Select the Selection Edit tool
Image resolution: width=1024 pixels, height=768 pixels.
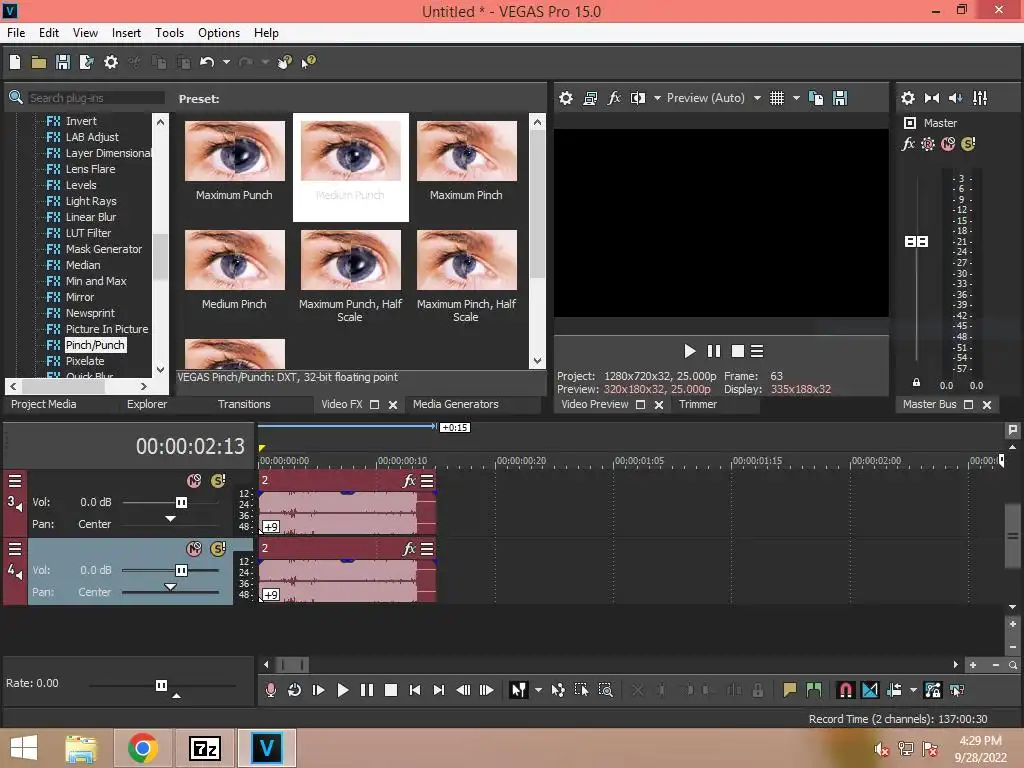581,690
